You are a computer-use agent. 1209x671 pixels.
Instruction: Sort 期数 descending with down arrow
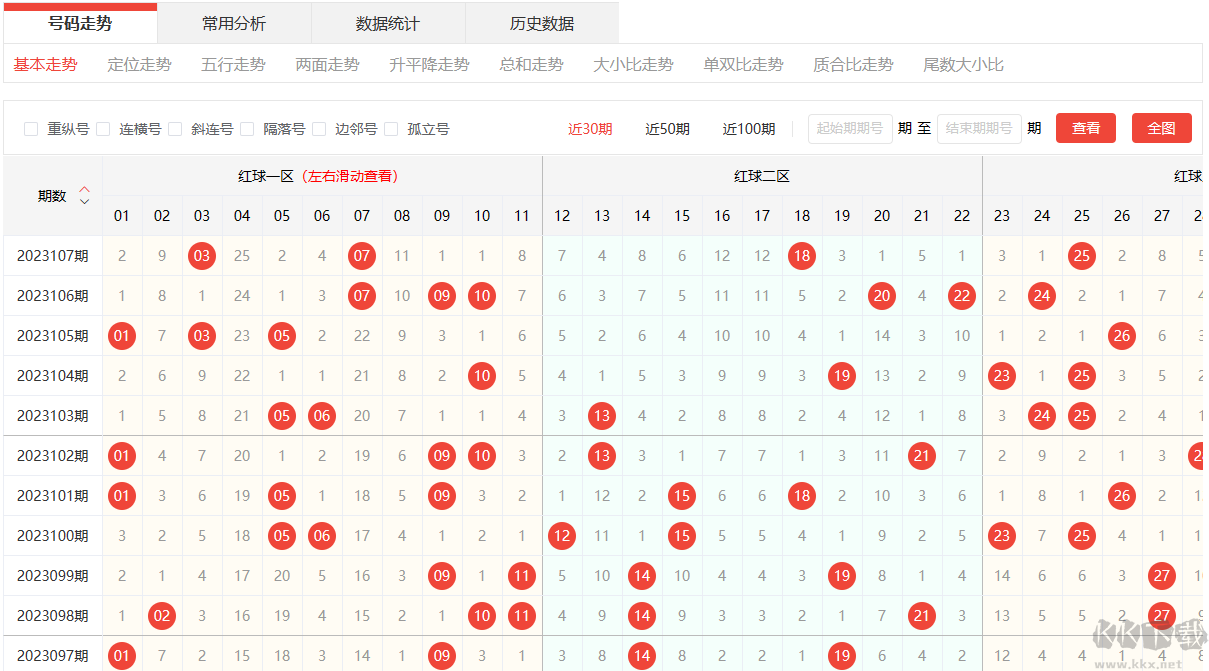85,201
